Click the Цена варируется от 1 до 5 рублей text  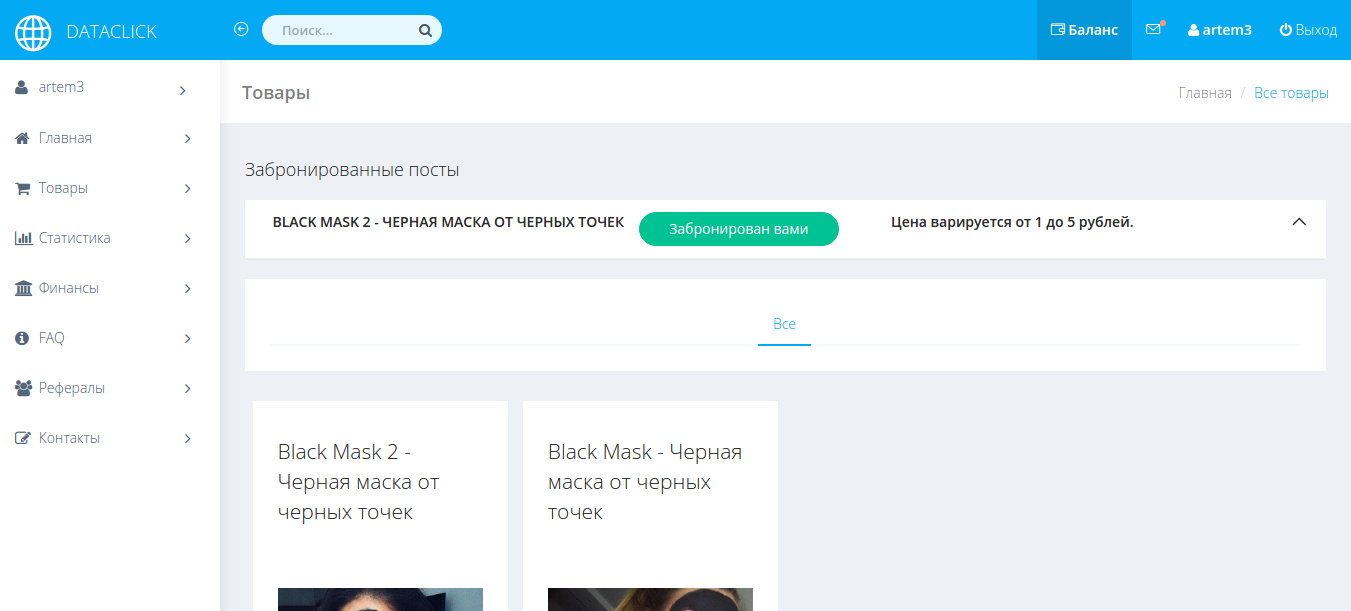[x=1012, y=222]
